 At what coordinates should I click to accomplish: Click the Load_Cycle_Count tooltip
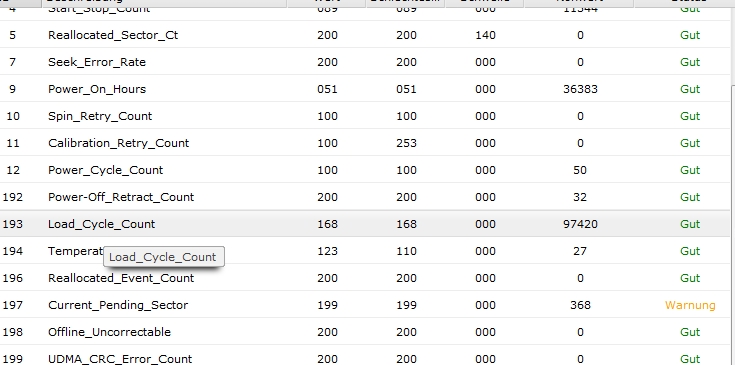[x=164, y=257]
